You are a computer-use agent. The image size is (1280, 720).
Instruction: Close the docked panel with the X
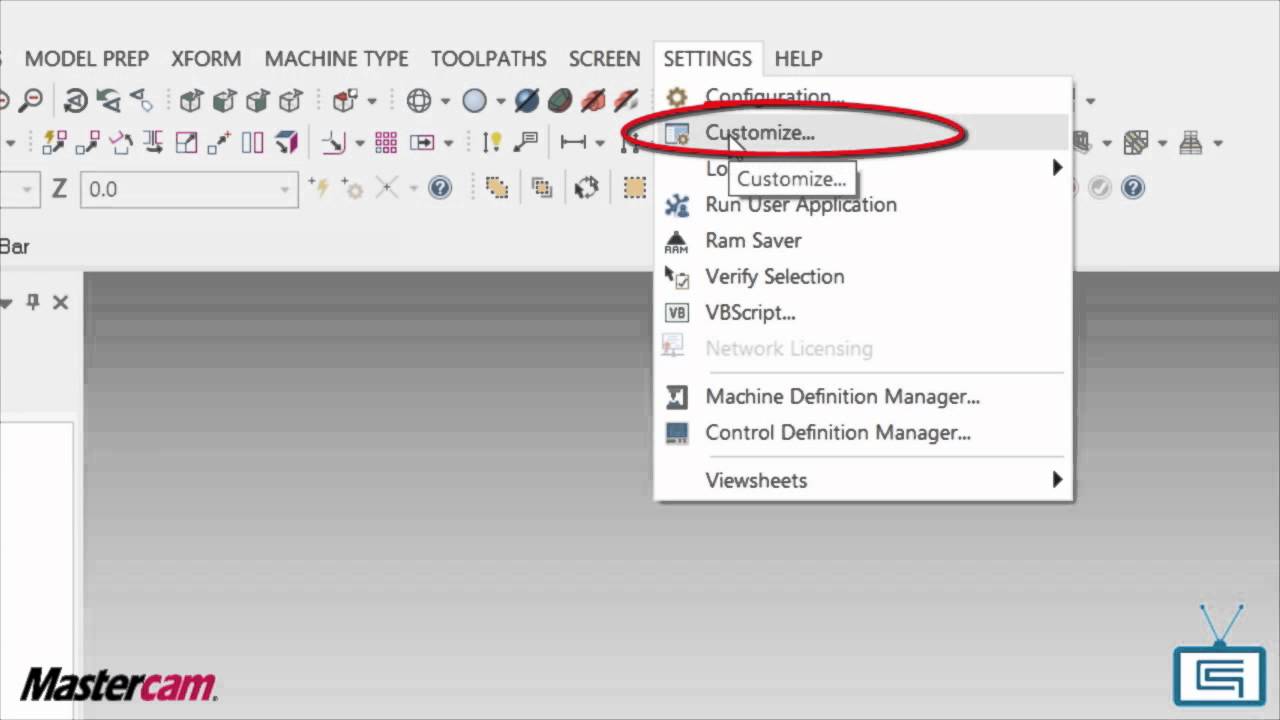pos(60,301)
